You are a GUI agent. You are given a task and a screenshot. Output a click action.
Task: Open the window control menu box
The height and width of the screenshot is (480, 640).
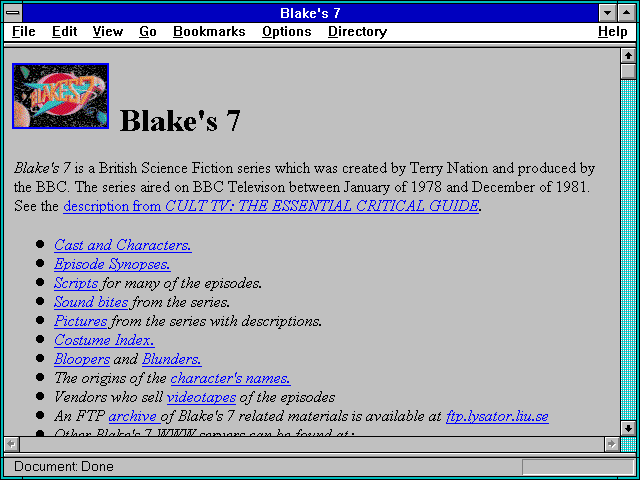point(13,13)
